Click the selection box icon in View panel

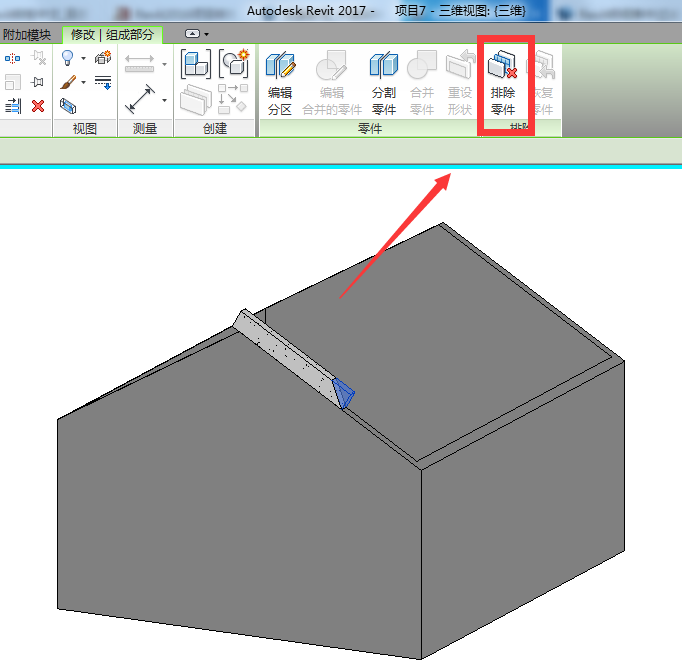[x=68, y=105]
